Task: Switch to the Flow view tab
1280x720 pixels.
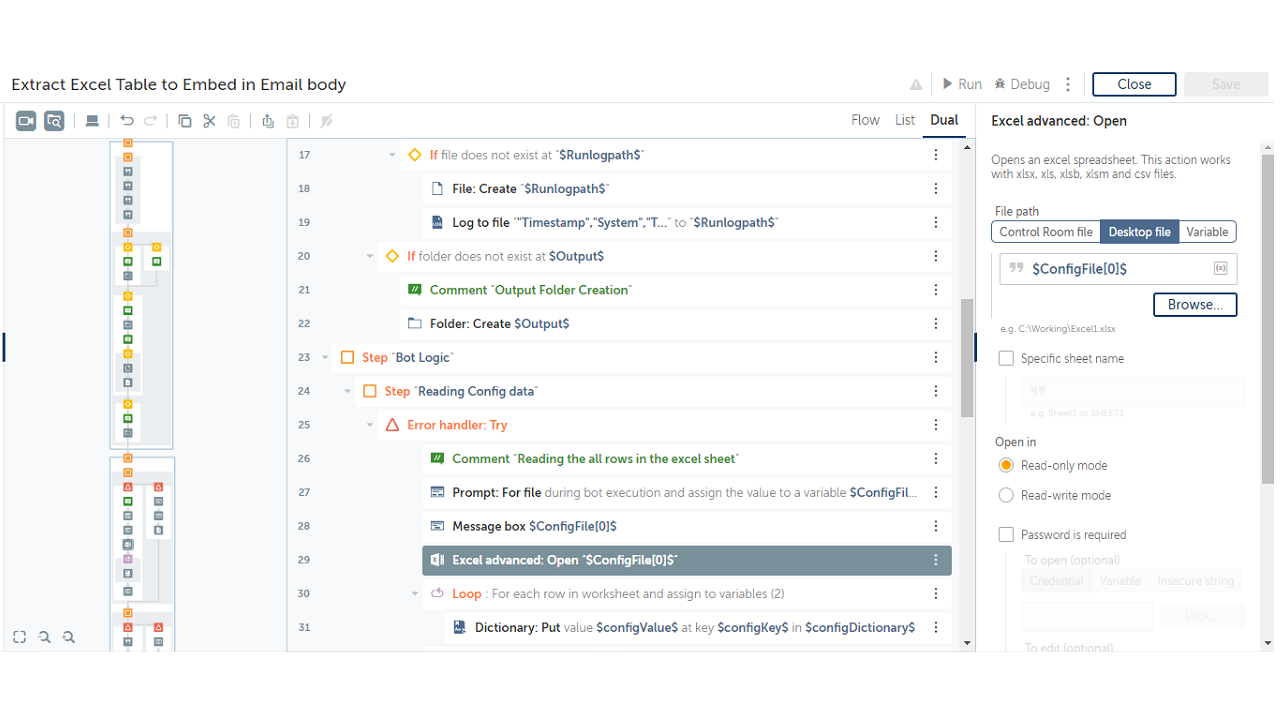Action: [865, 120]
